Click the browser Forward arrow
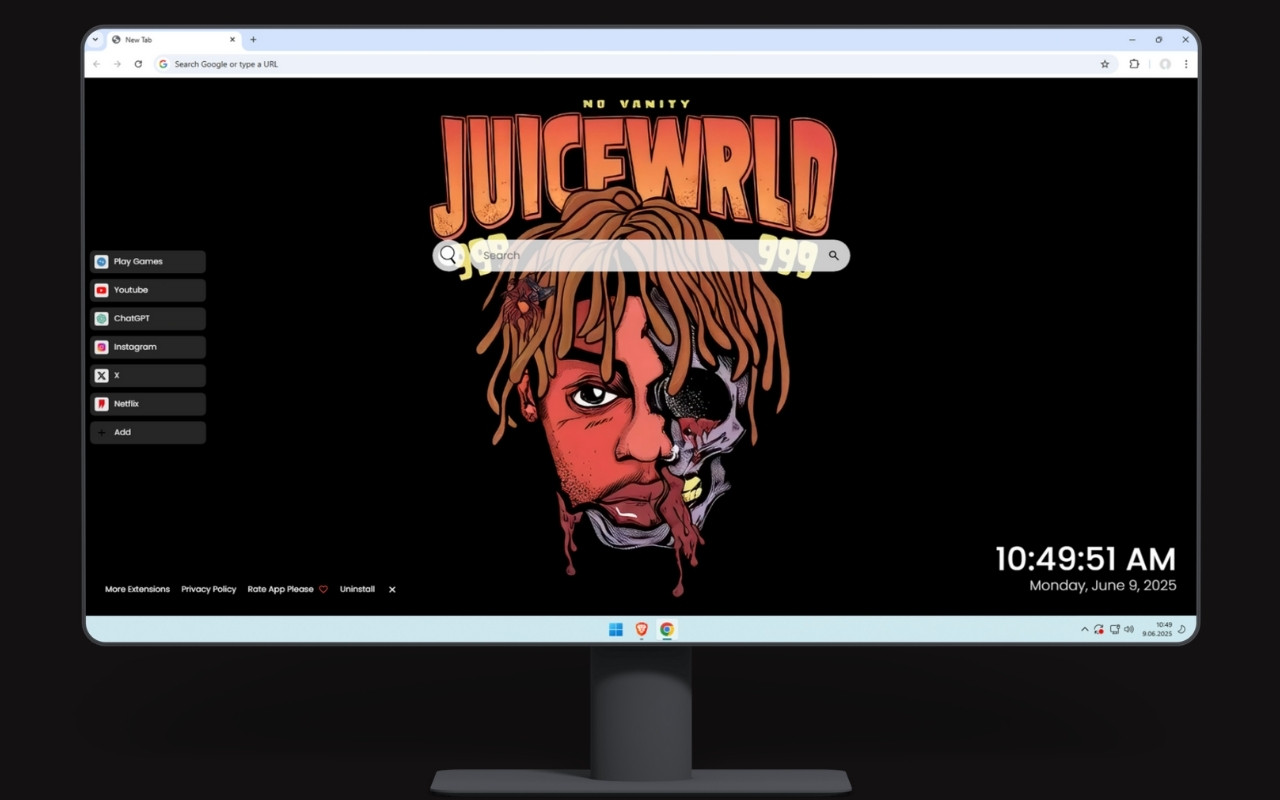The width and height of the screenshot is (1280, 800). coord(117,64)
